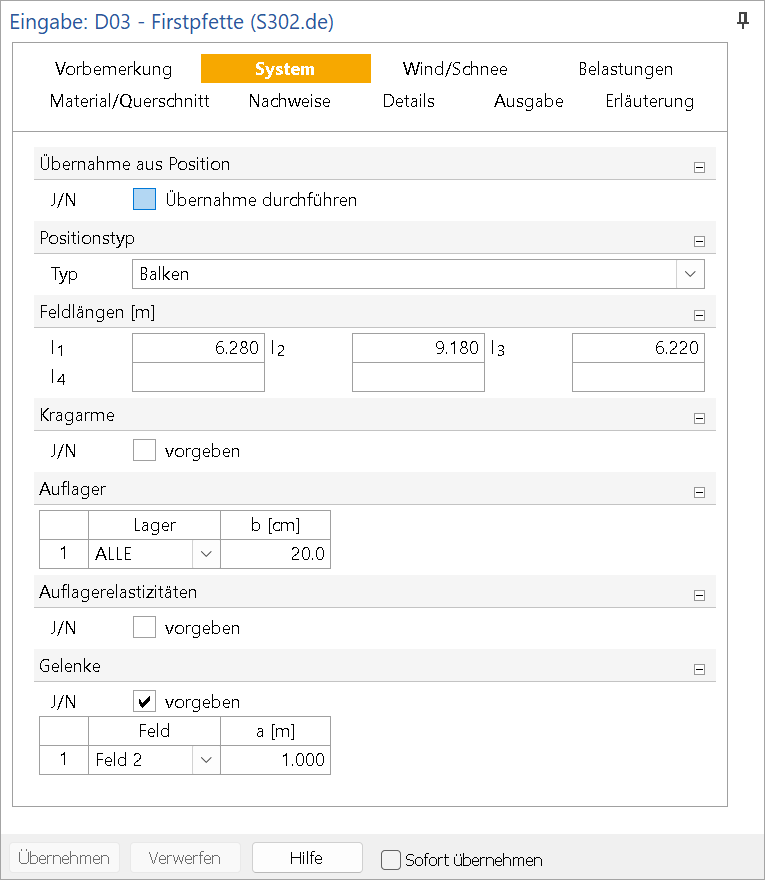Click the panel title Eingabe: D03 - Firstpfette

(x=172, y=22)
